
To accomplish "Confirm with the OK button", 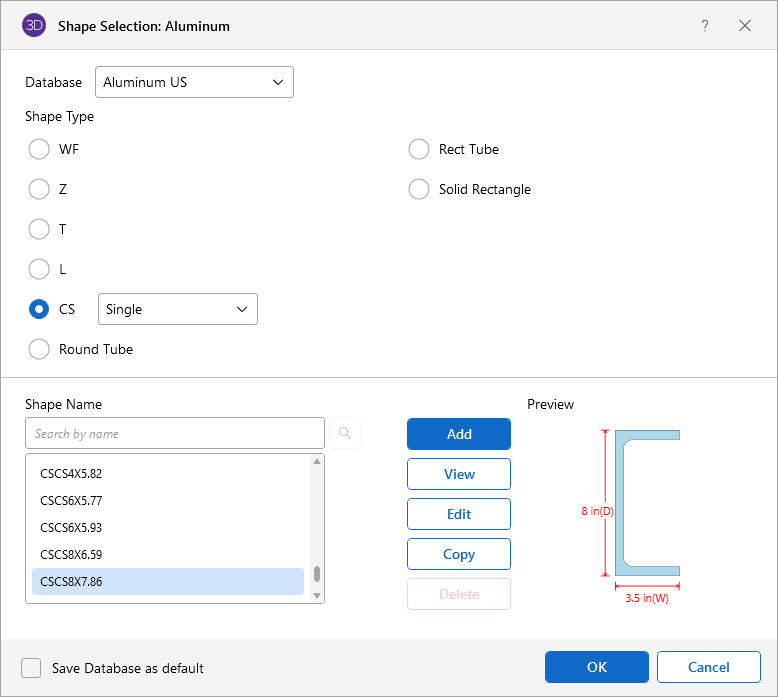I will 596,667.
